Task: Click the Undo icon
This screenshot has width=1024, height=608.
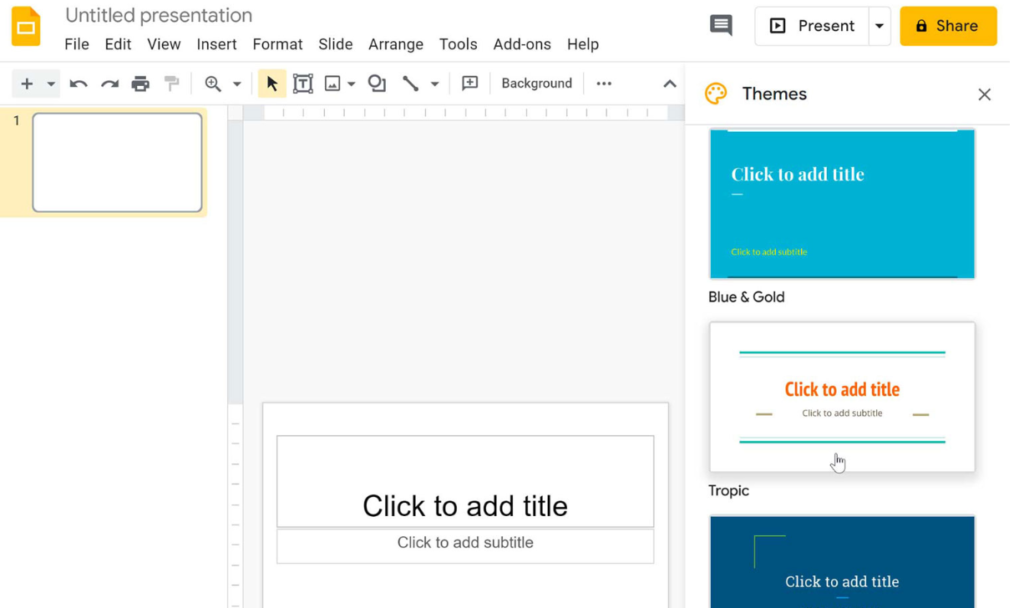Action: [x=78, y=83]
